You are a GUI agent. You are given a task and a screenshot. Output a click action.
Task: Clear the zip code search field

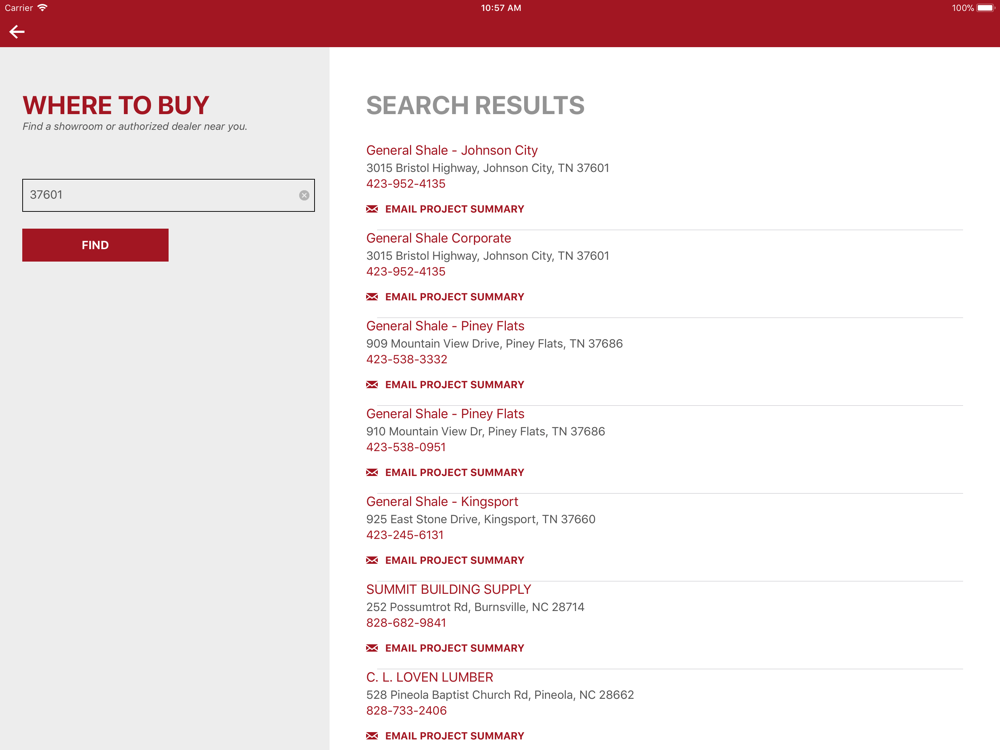[x=304, y=195]
